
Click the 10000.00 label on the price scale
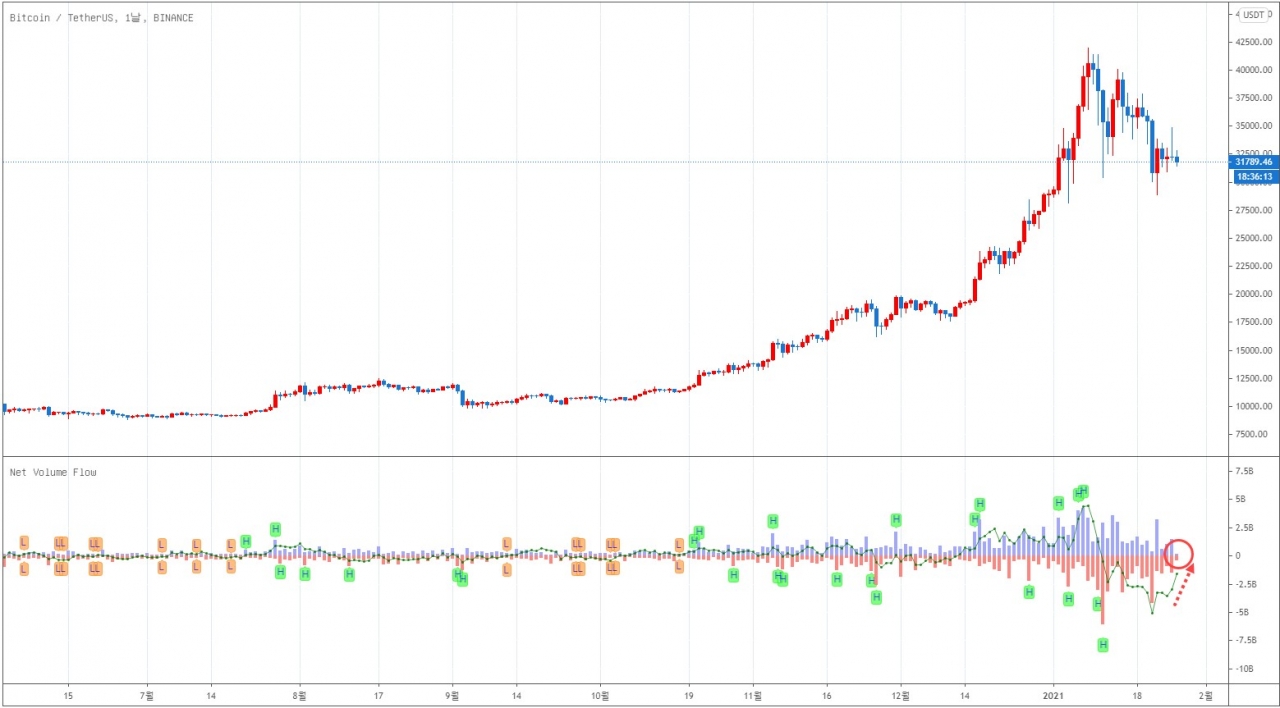(1253, 406)
